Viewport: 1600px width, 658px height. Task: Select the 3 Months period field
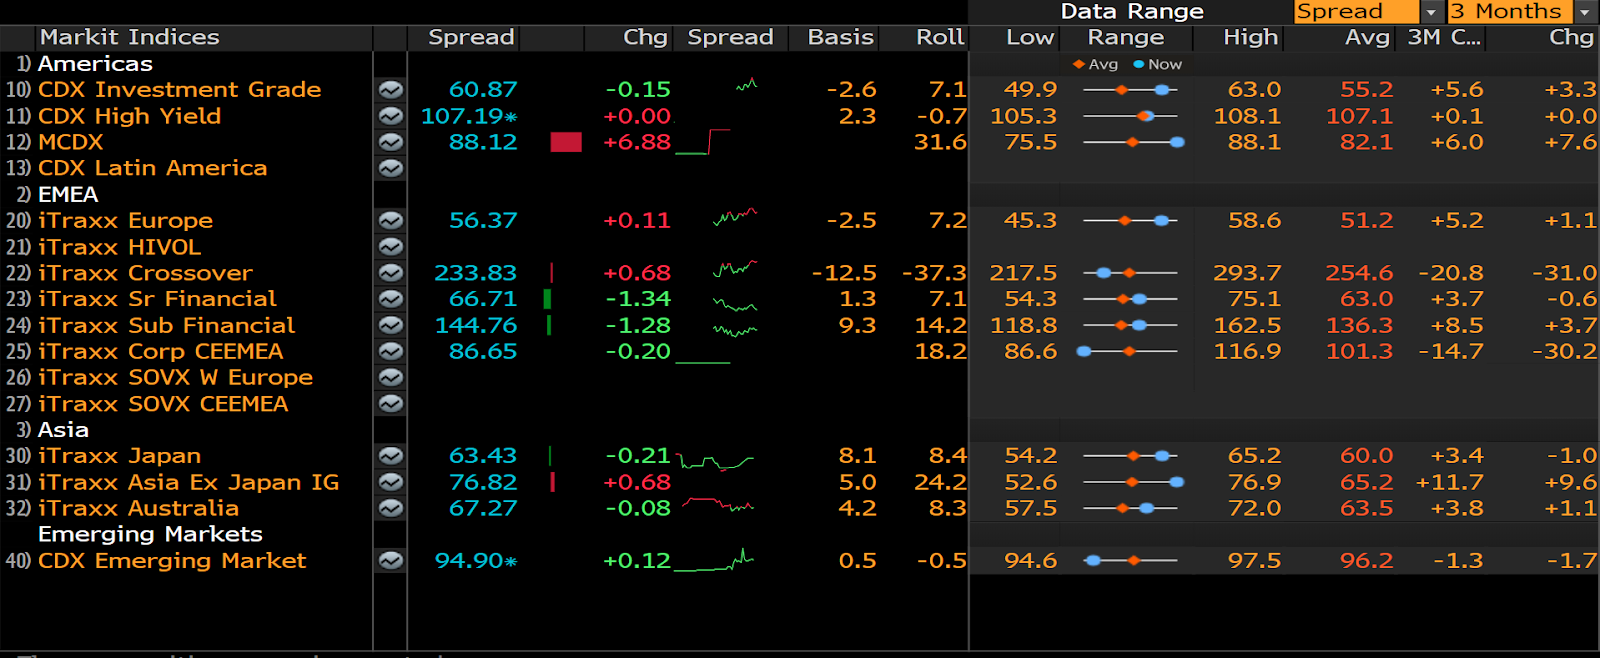pos(1510,12)
